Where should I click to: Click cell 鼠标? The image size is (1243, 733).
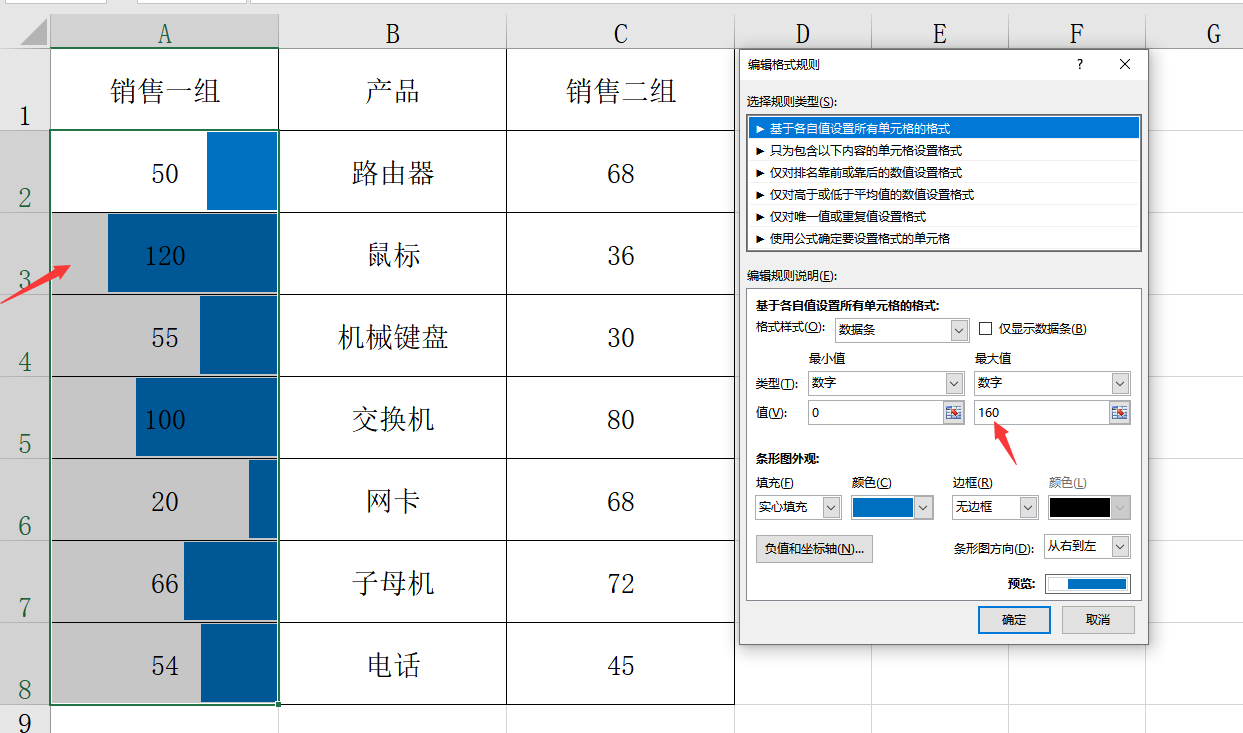[x=393, y=254]
